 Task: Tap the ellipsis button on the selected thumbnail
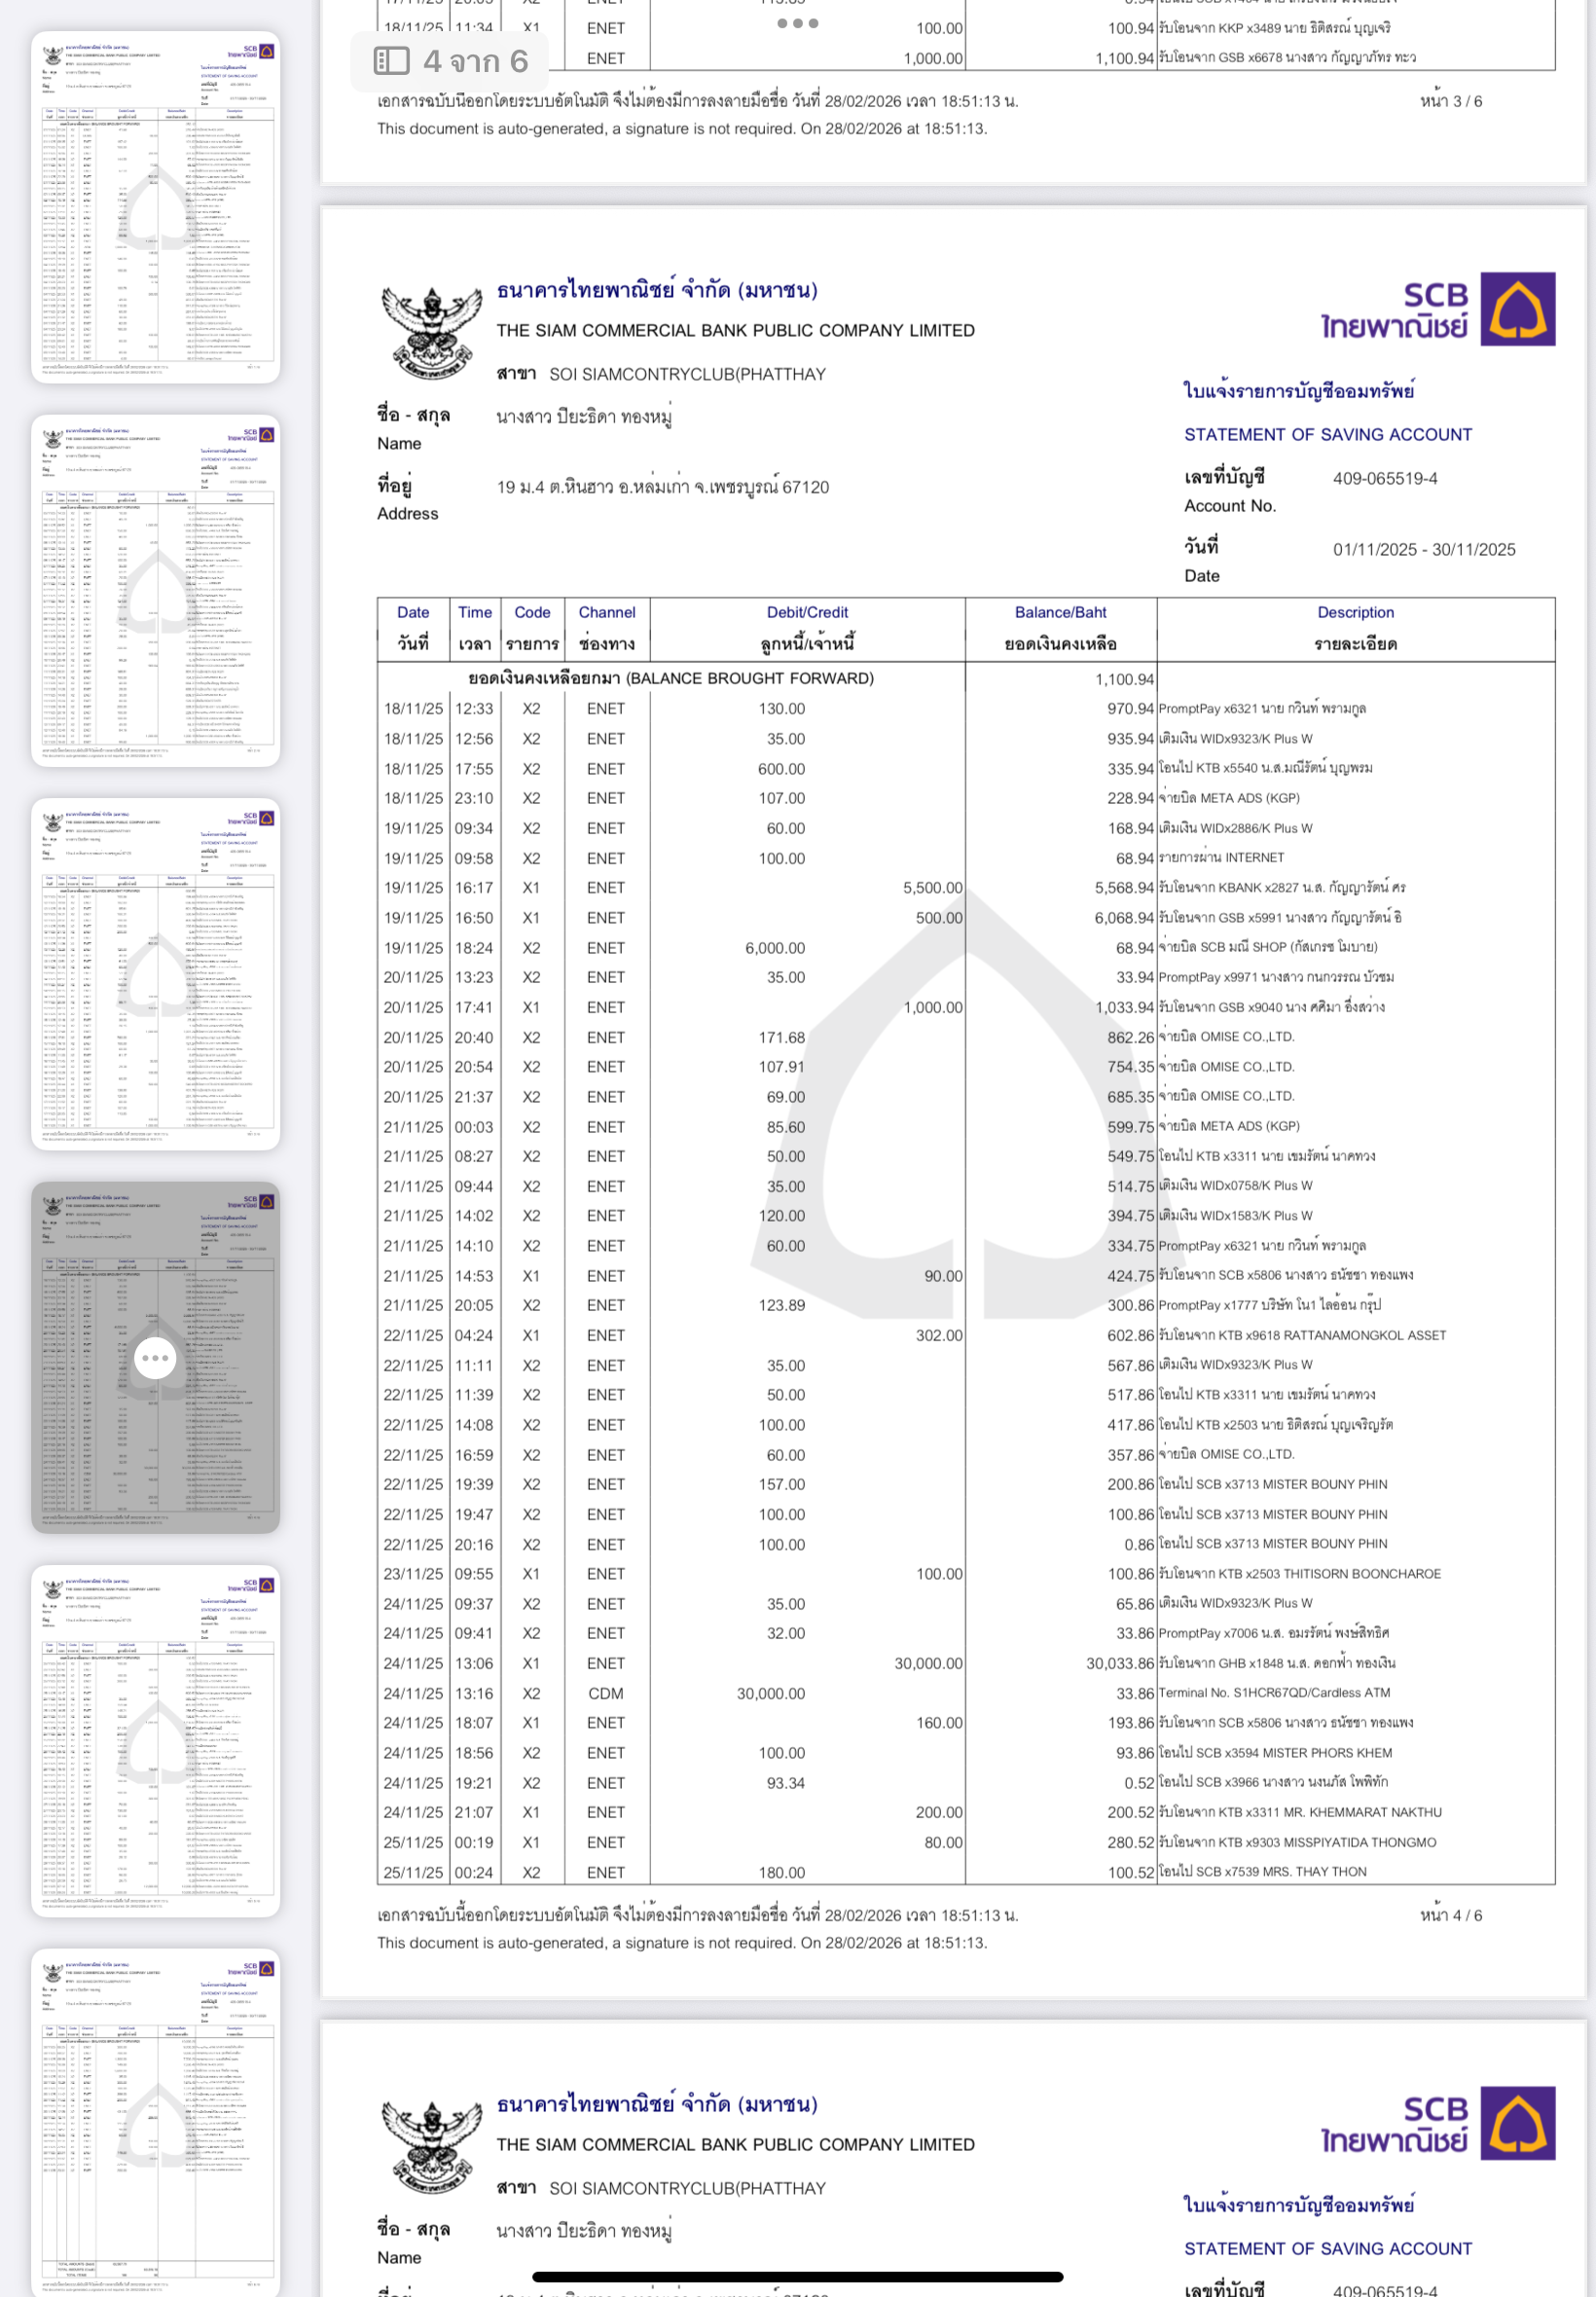(x=155, y=1357)
